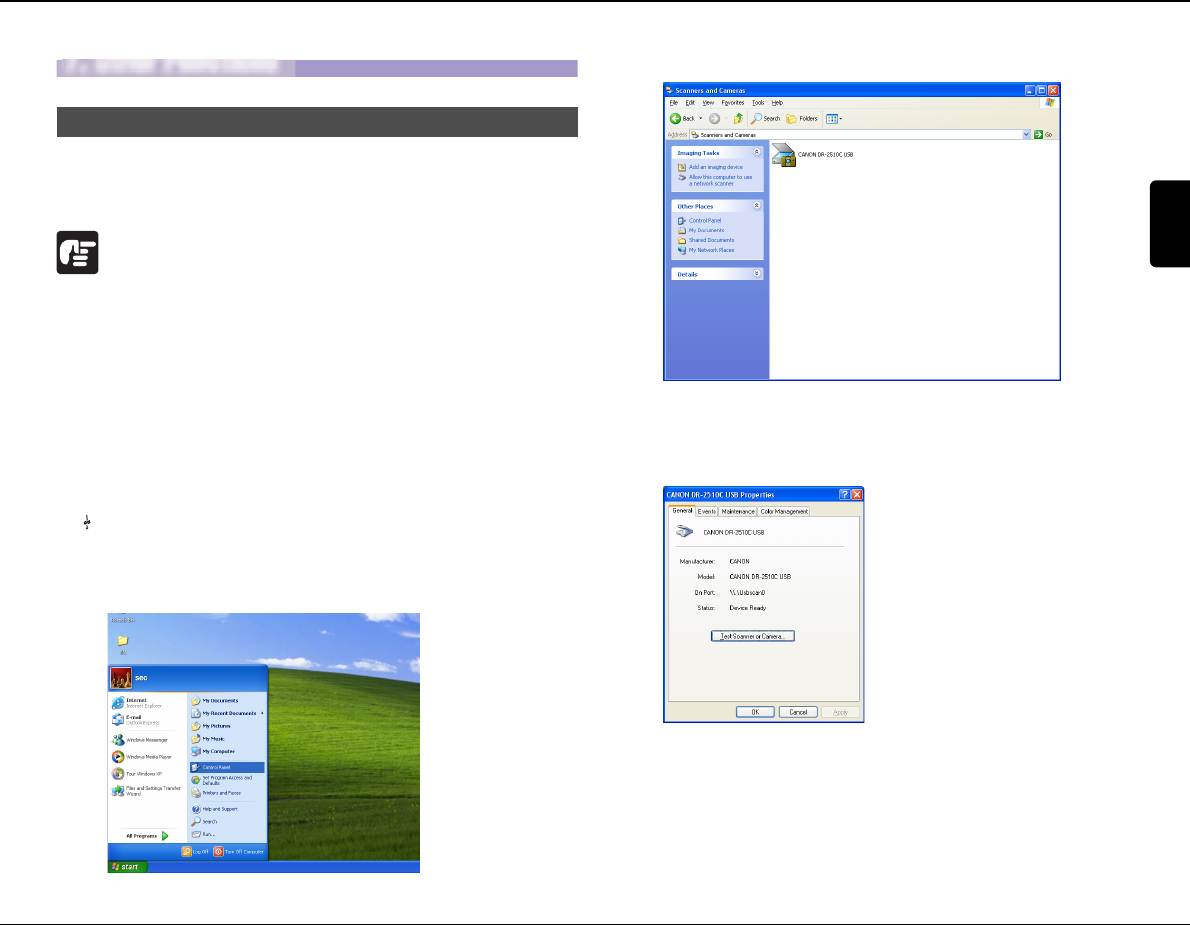Expand All Programs in Start menu
The height and width of the screenshot is (925, 1190).
pyautogui.click(x=147, y=835)
